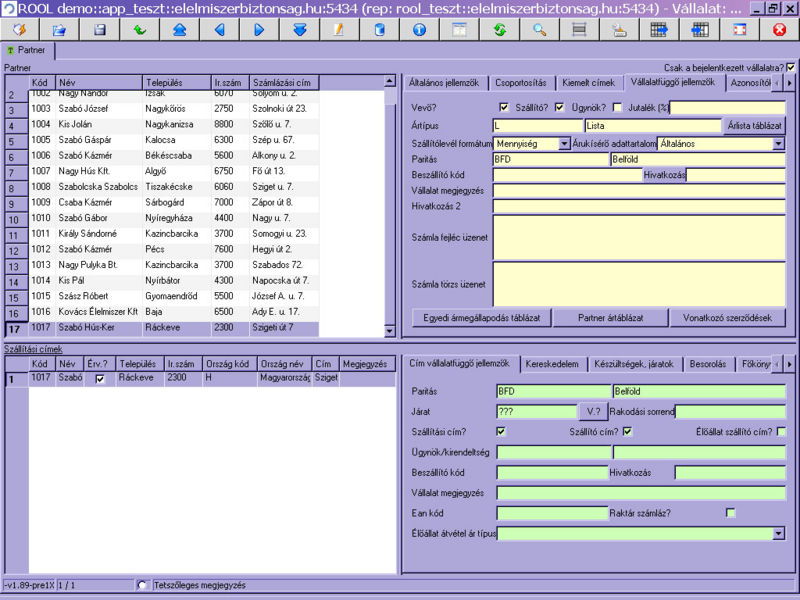Open the Szállítólevél formátum dropdown
Screen dimensions: 800x600
point(564,144)
